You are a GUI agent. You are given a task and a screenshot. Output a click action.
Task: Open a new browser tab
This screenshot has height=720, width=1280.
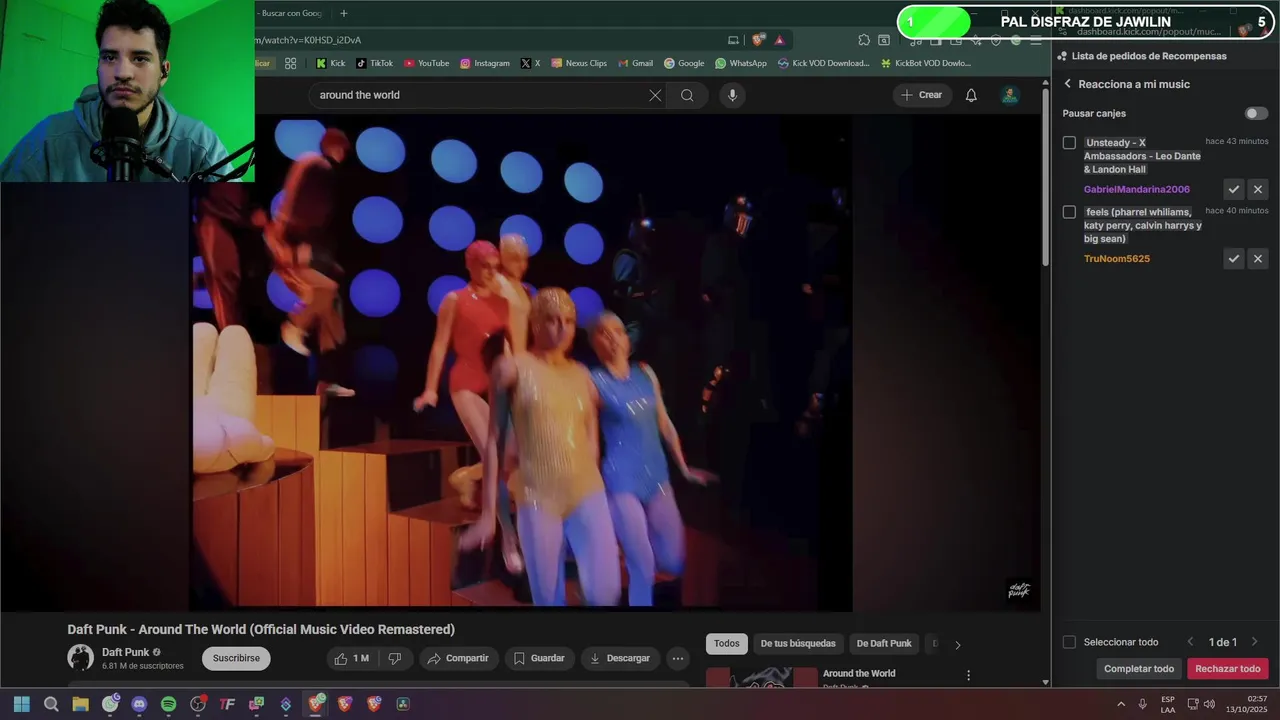click(x=344, y=13)
